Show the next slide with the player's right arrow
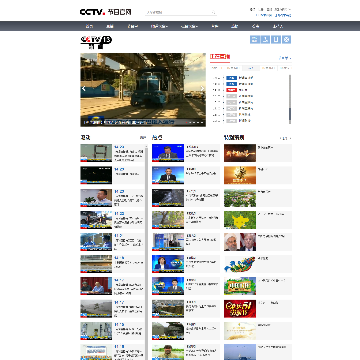This screenshot has width=360, height=360. click(202, 89)
